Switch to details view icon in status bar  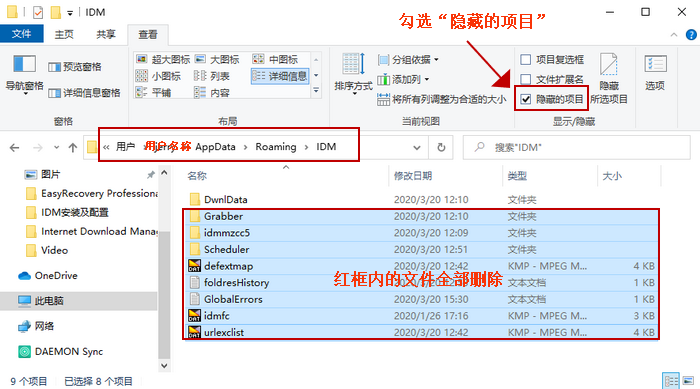click(x=671, y=381)
